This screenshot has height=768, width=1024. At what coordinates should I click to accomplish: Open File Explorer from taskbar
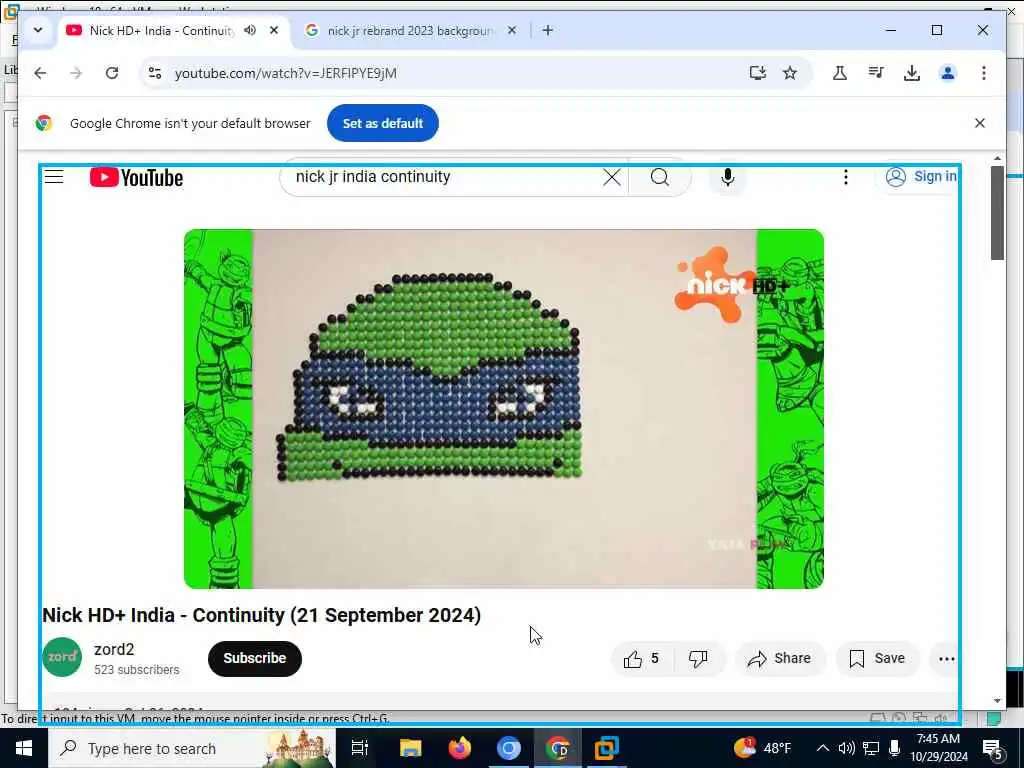(x=411, y=748)
